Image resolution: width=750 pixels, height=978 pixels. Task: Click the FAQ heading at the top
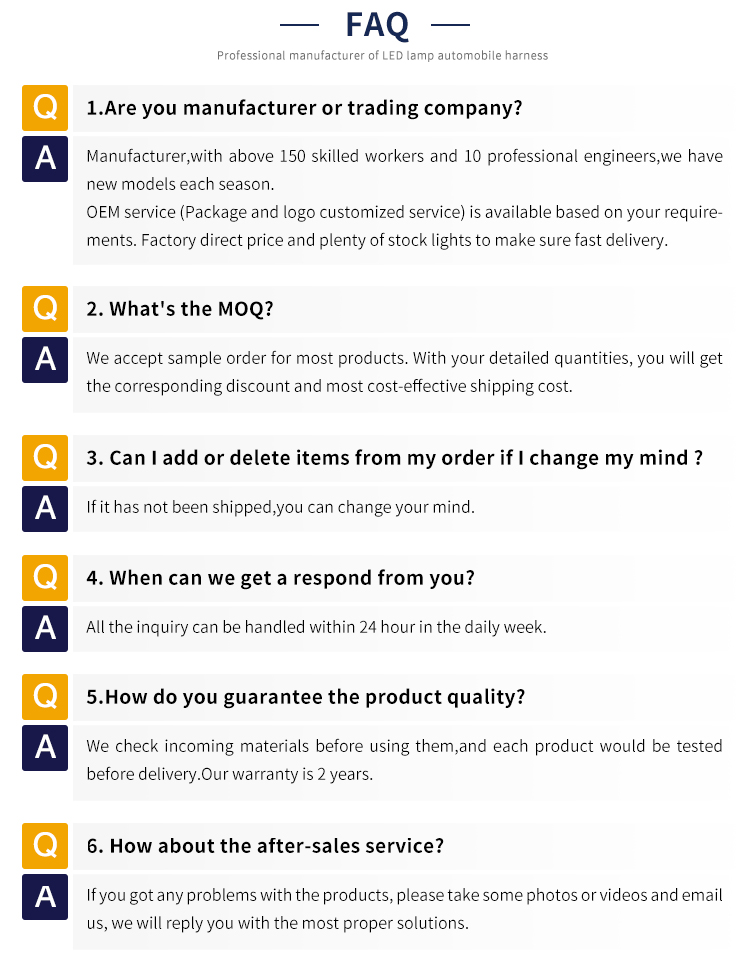(x=376, y=23)
